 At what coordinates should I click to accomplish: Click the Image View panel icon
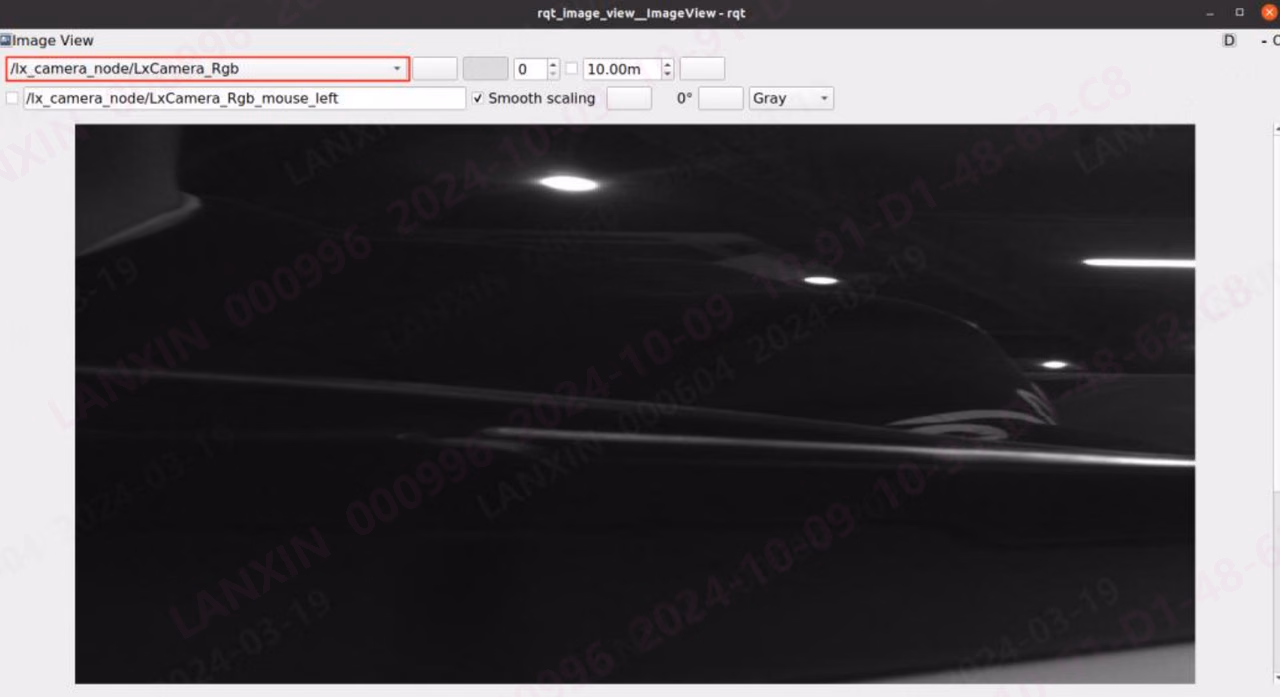[x=5, y=40]
